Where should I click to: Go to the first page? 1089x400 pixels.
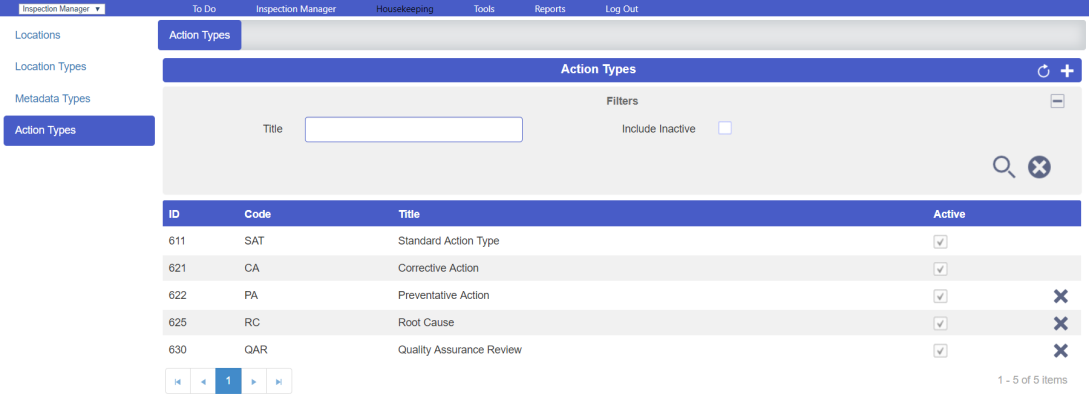178,381
